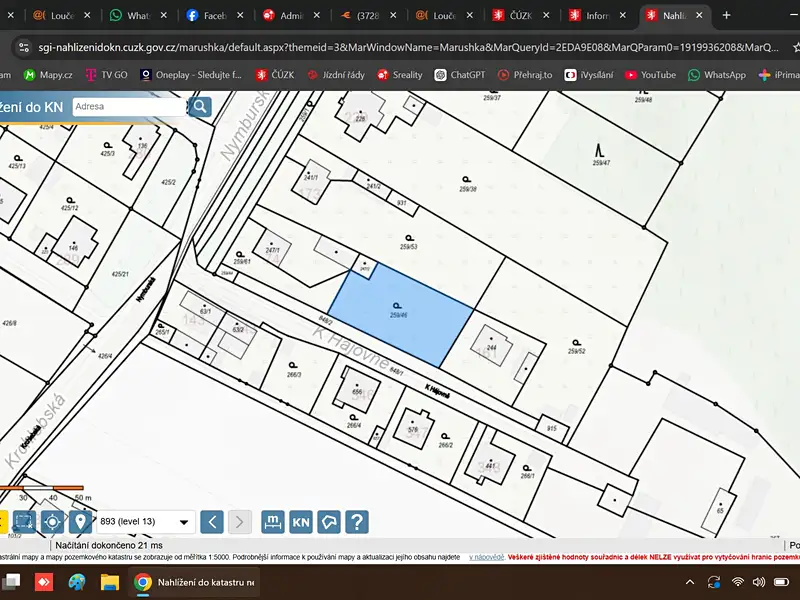Open the Přehraj.to bookmark
The height and width of the screenshot is (600, 800).
click(x=525, y=75)
